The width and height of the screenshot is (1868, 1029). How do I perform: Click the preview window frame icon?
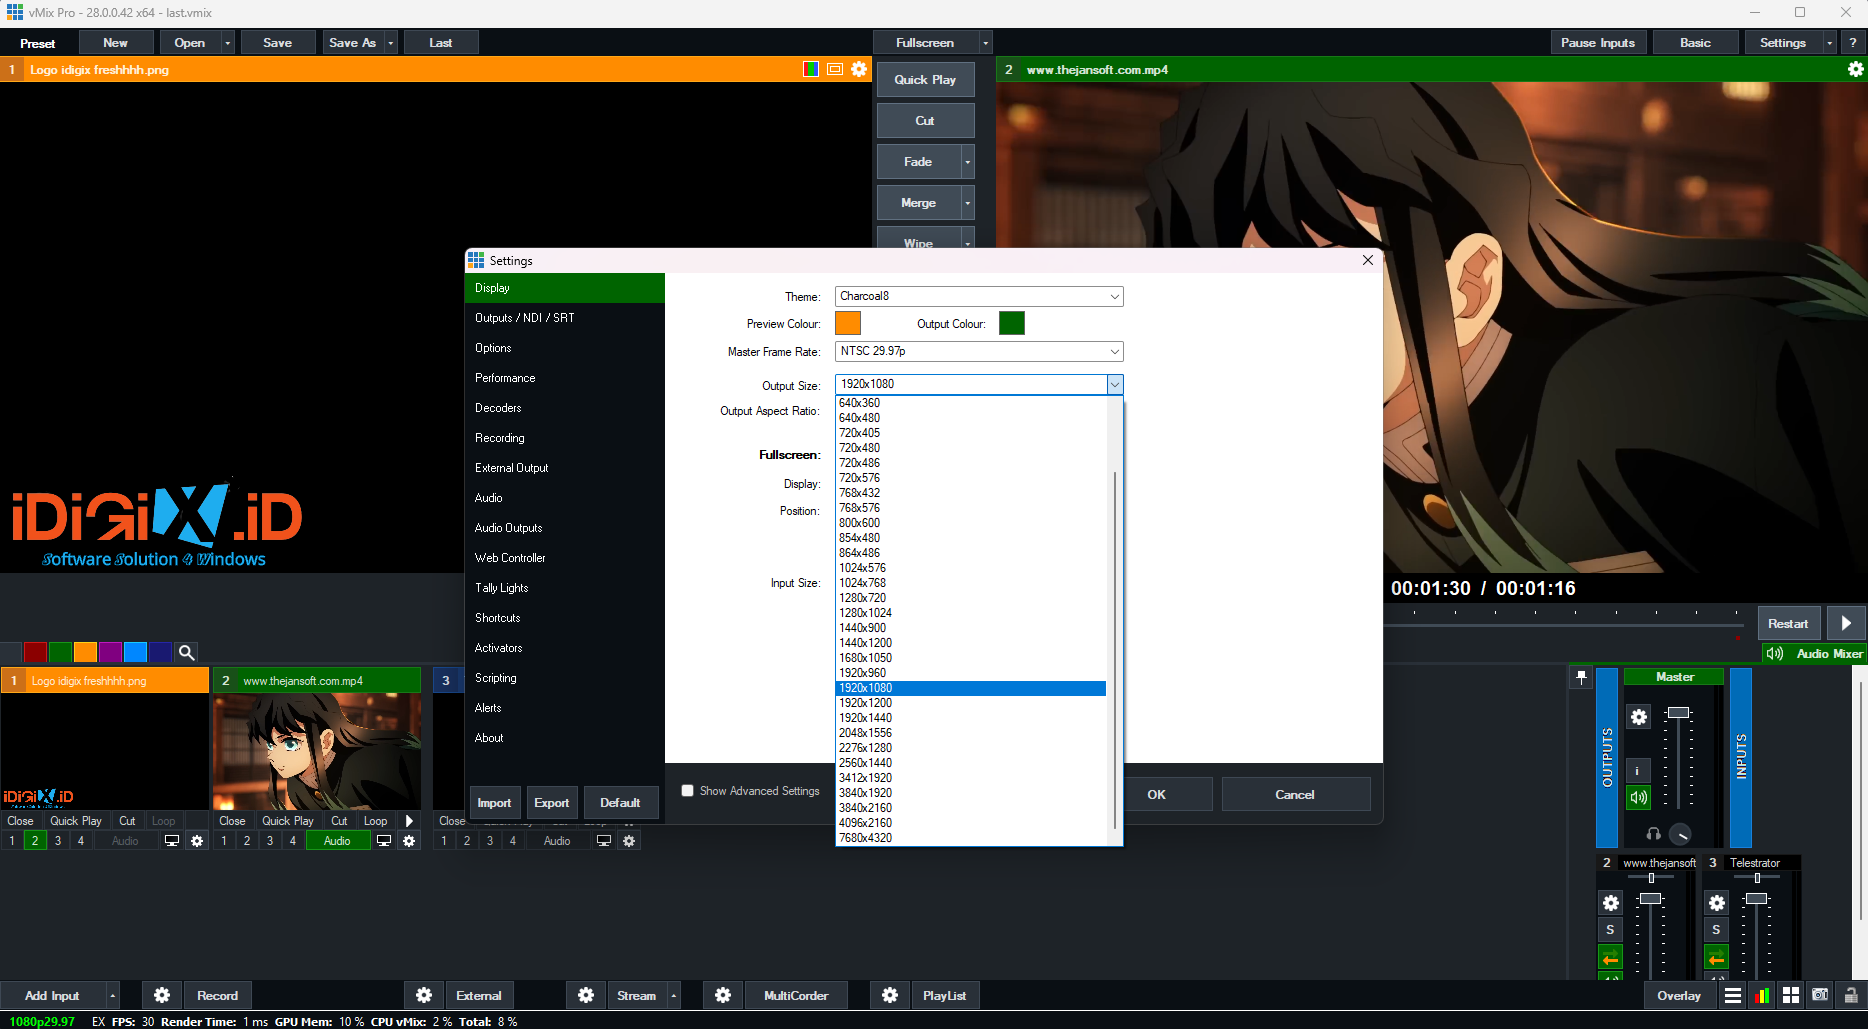[x=835, y=69]
